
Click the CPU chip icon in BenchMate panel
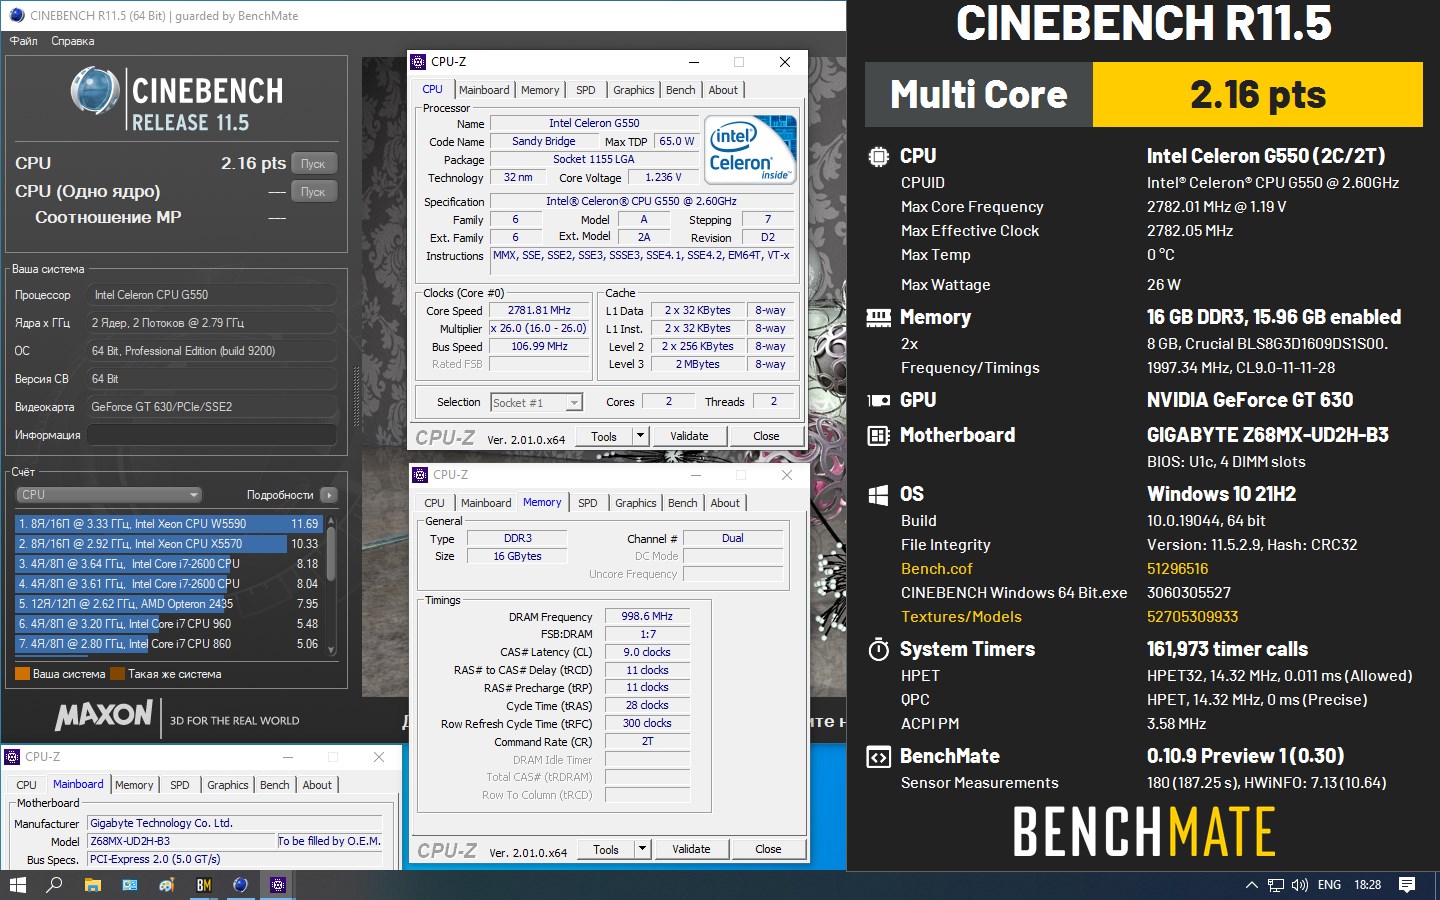tap(878, 156)
